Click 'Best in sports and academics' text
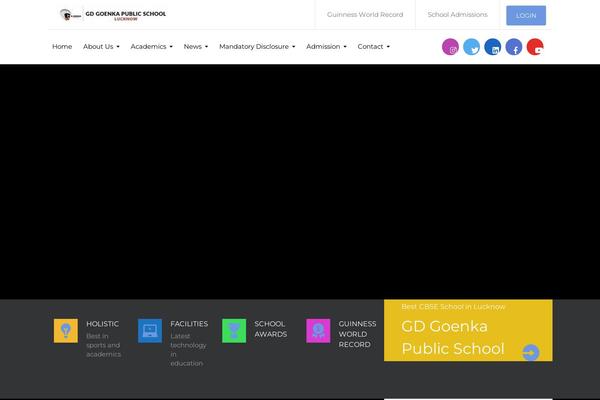 tap(103, 345)
